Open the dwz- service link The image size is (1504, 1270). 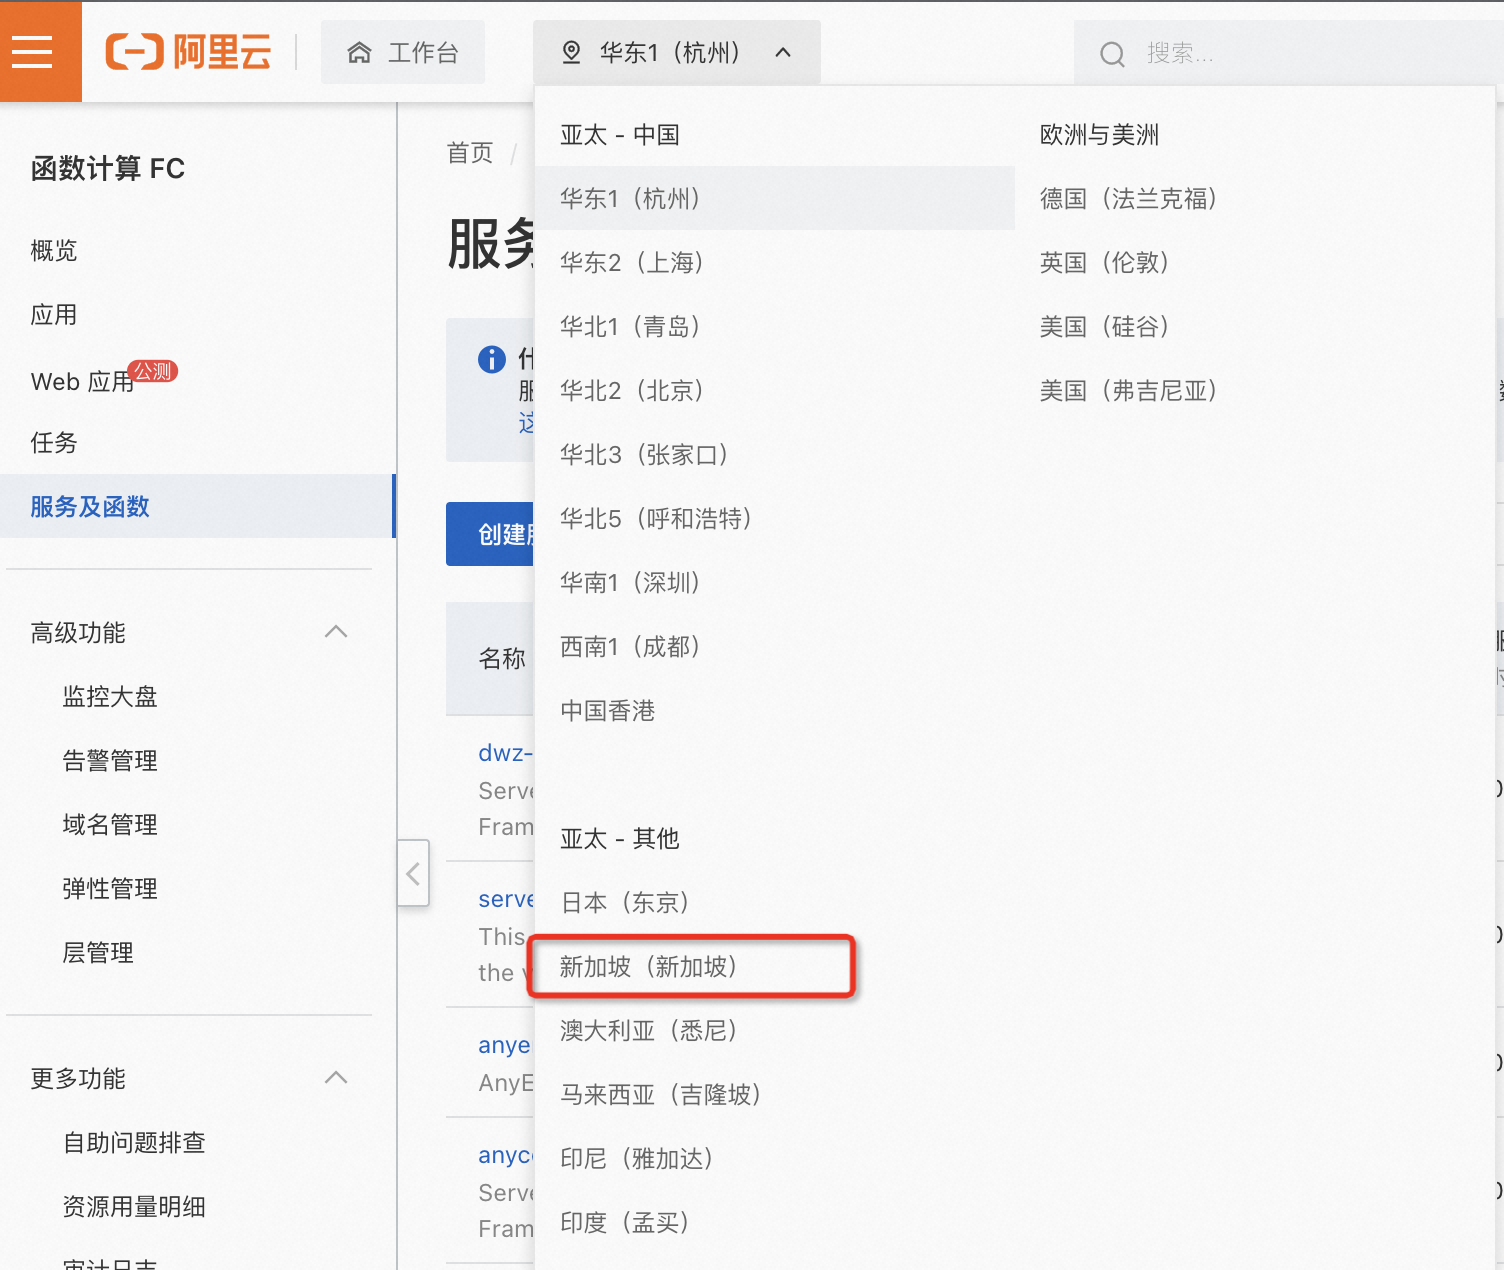click(x=506, y=753)
